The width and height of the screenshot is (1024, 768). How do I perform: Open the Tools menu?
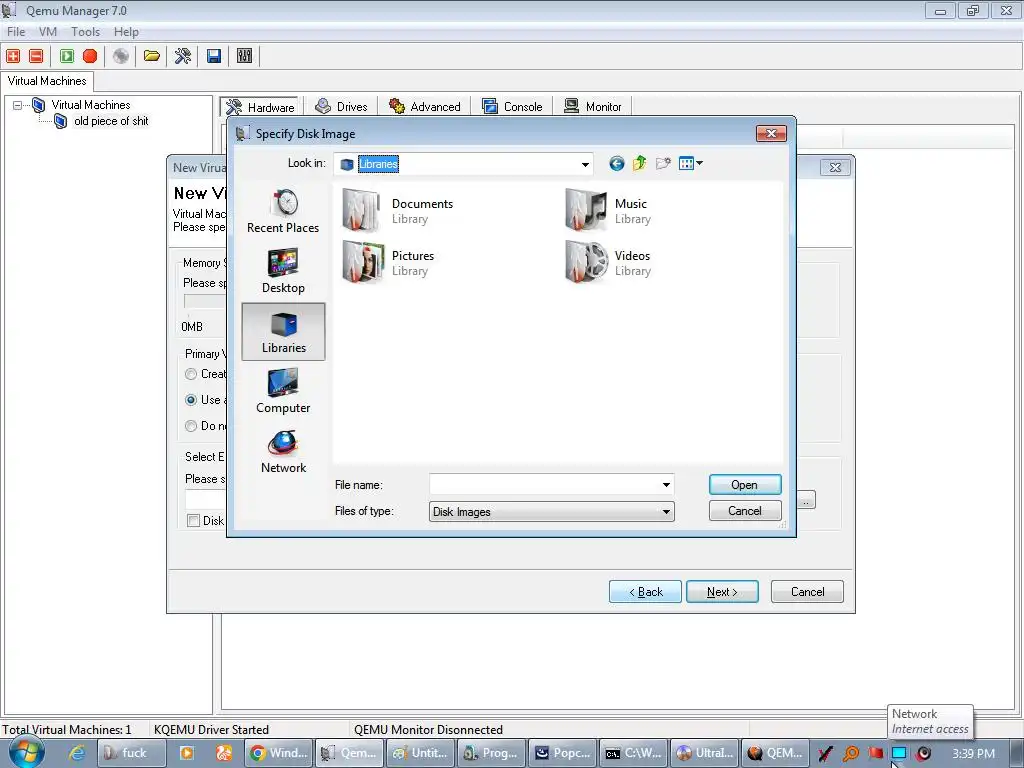click(86, 31)
